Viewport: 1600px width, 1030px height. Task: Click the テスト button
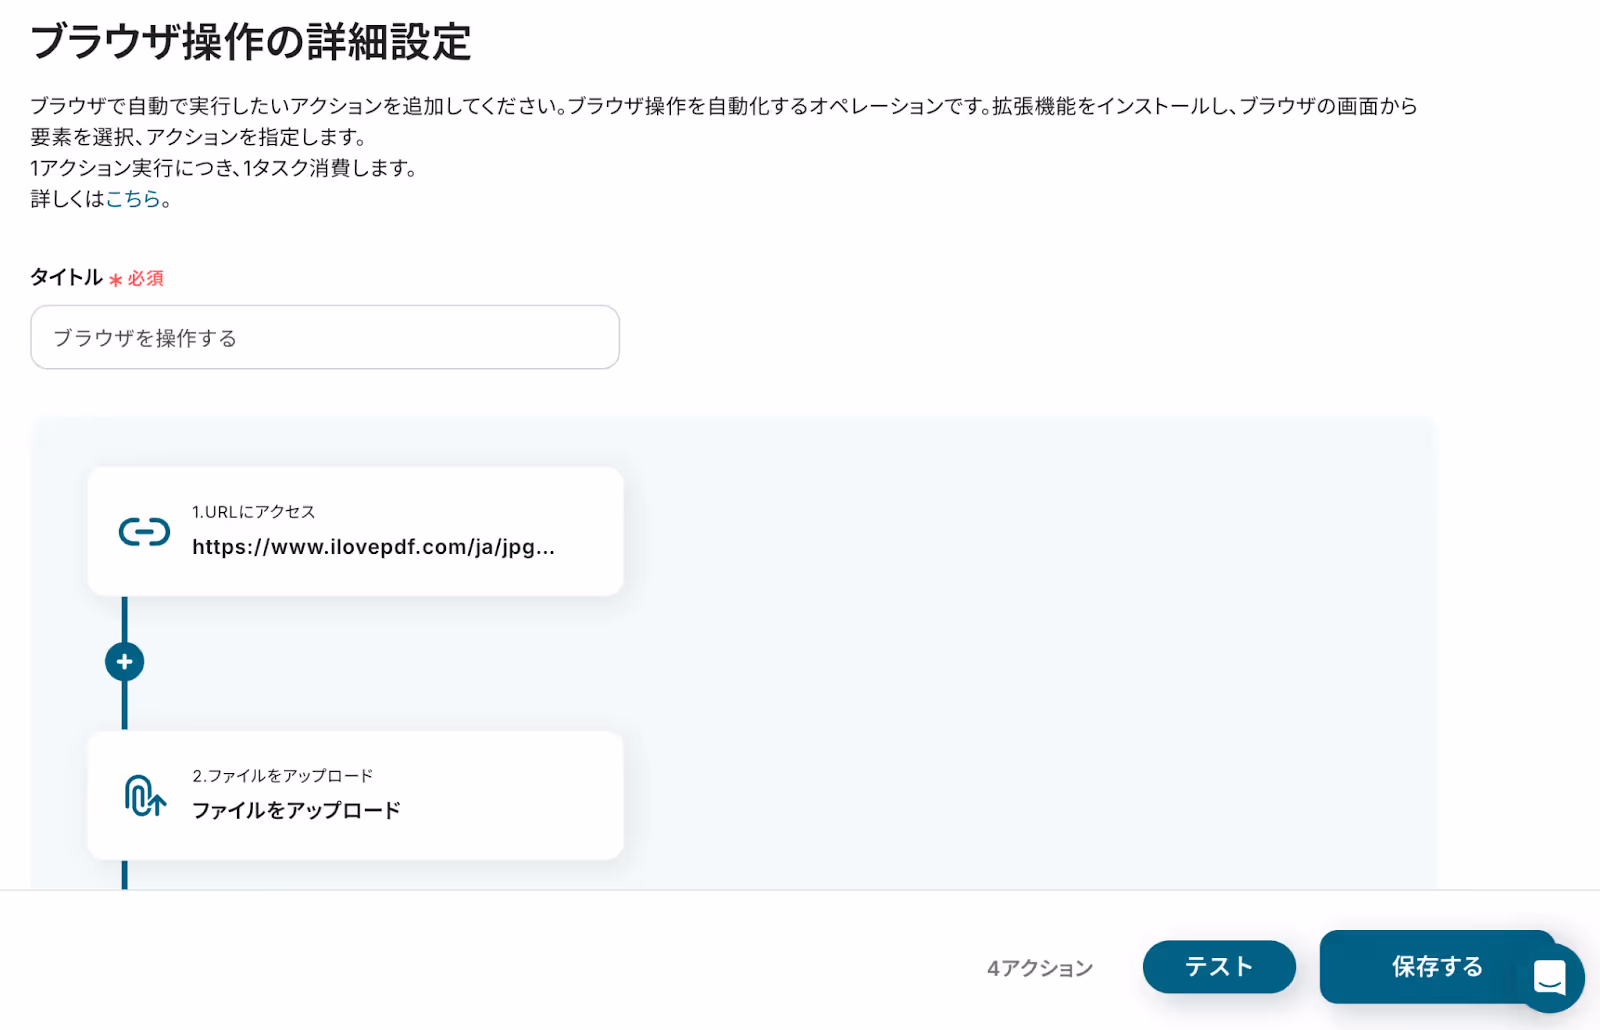coord(1219,967)
